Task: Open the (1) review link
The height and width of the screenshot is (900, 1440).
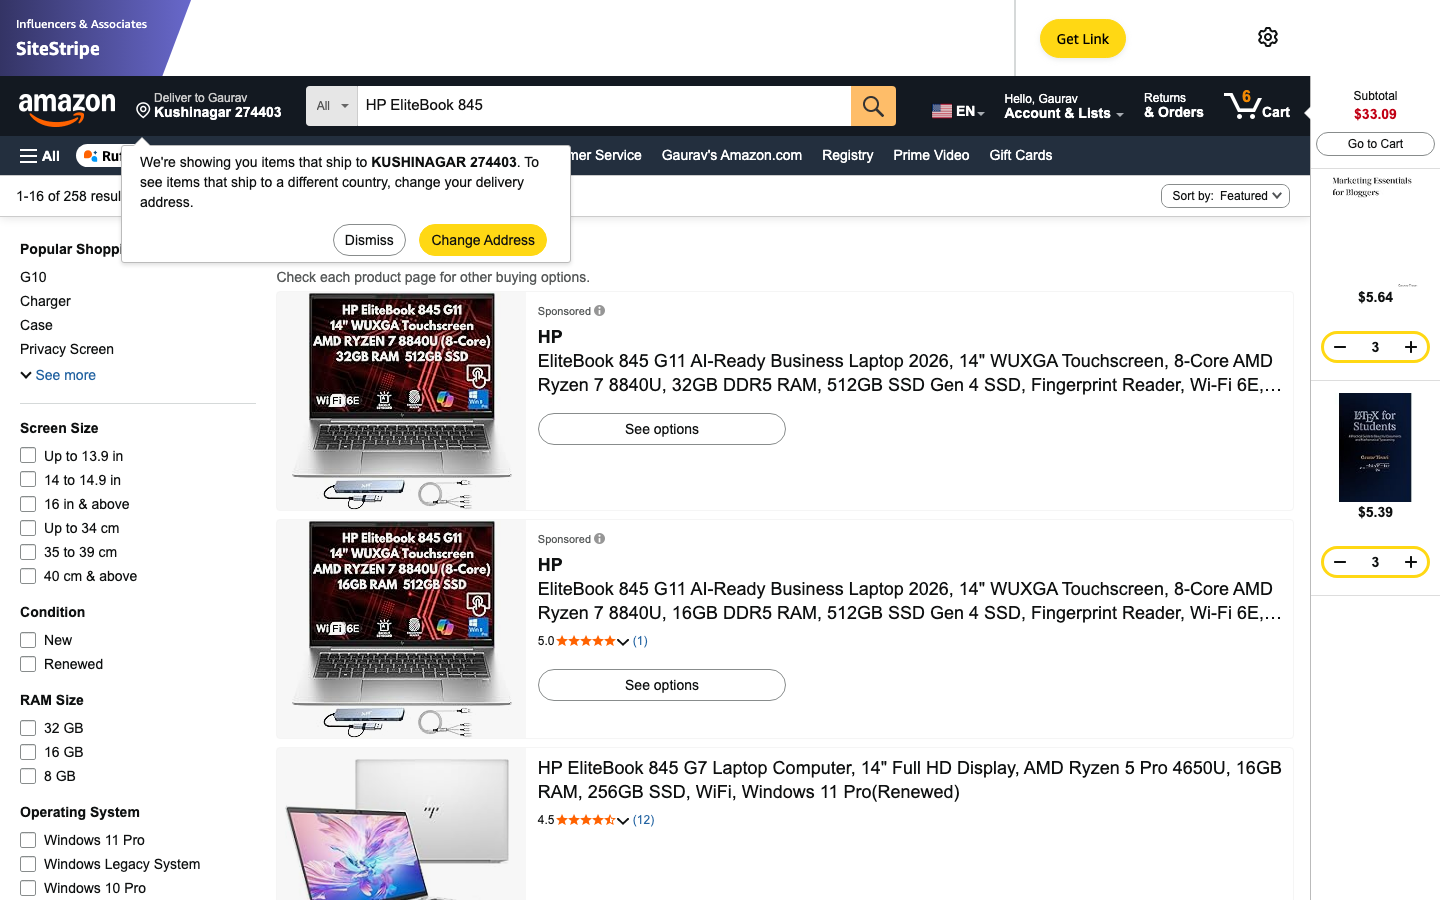Action: click(x=640, y=641)
